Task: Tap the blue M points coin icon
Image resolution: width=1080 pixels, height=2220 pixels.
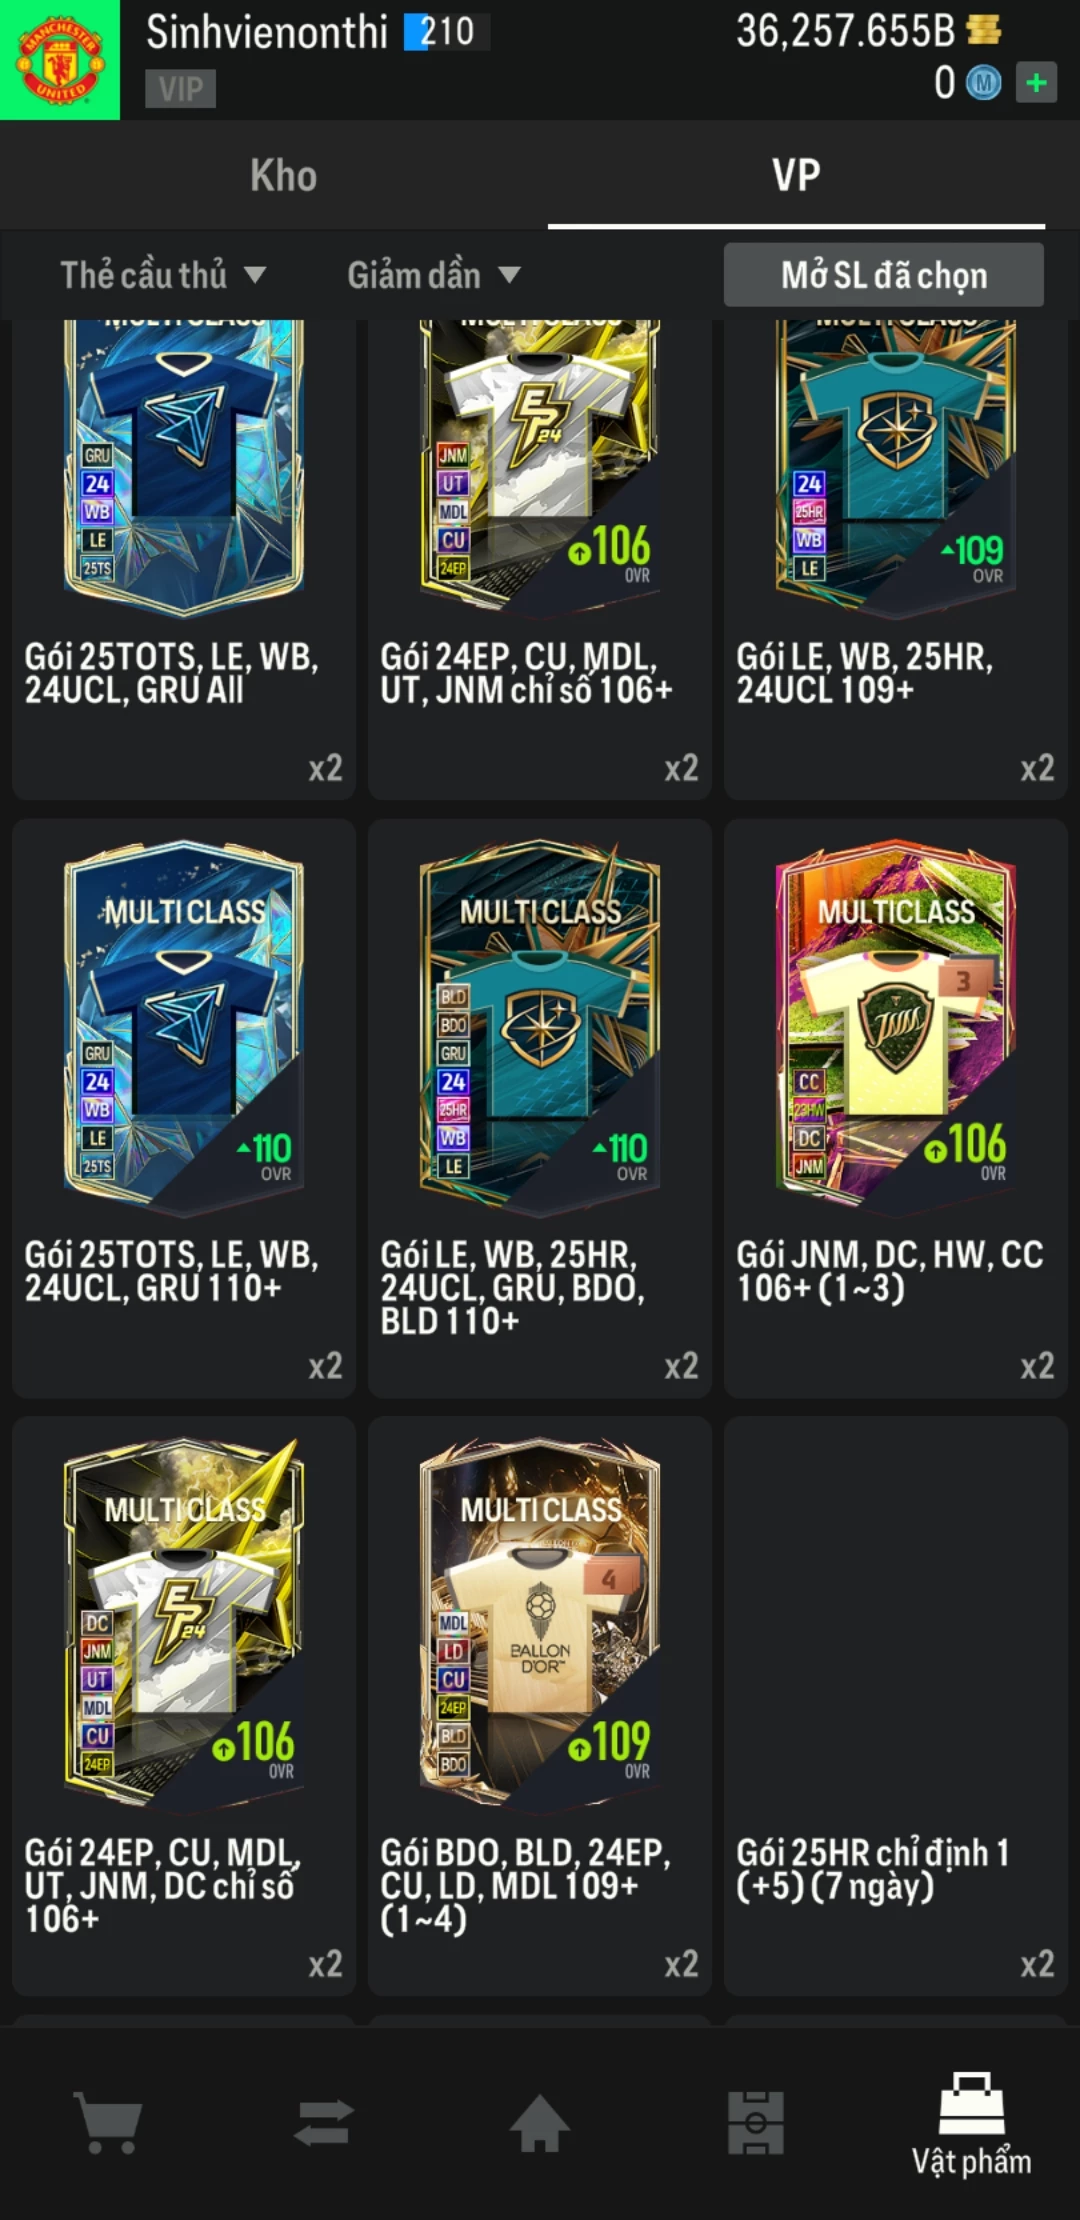Action: pyautogui.click(x=983, y=83)
